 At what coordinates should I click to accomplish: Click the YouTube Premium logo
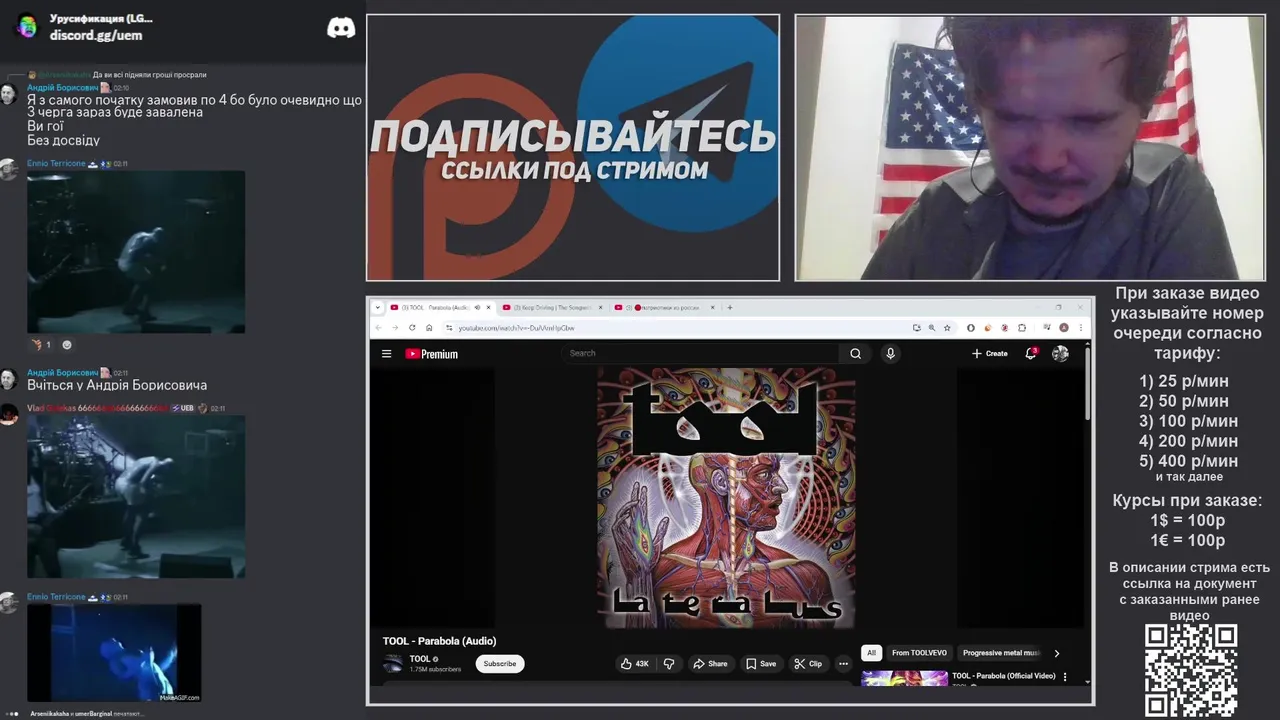coord(431,353)
